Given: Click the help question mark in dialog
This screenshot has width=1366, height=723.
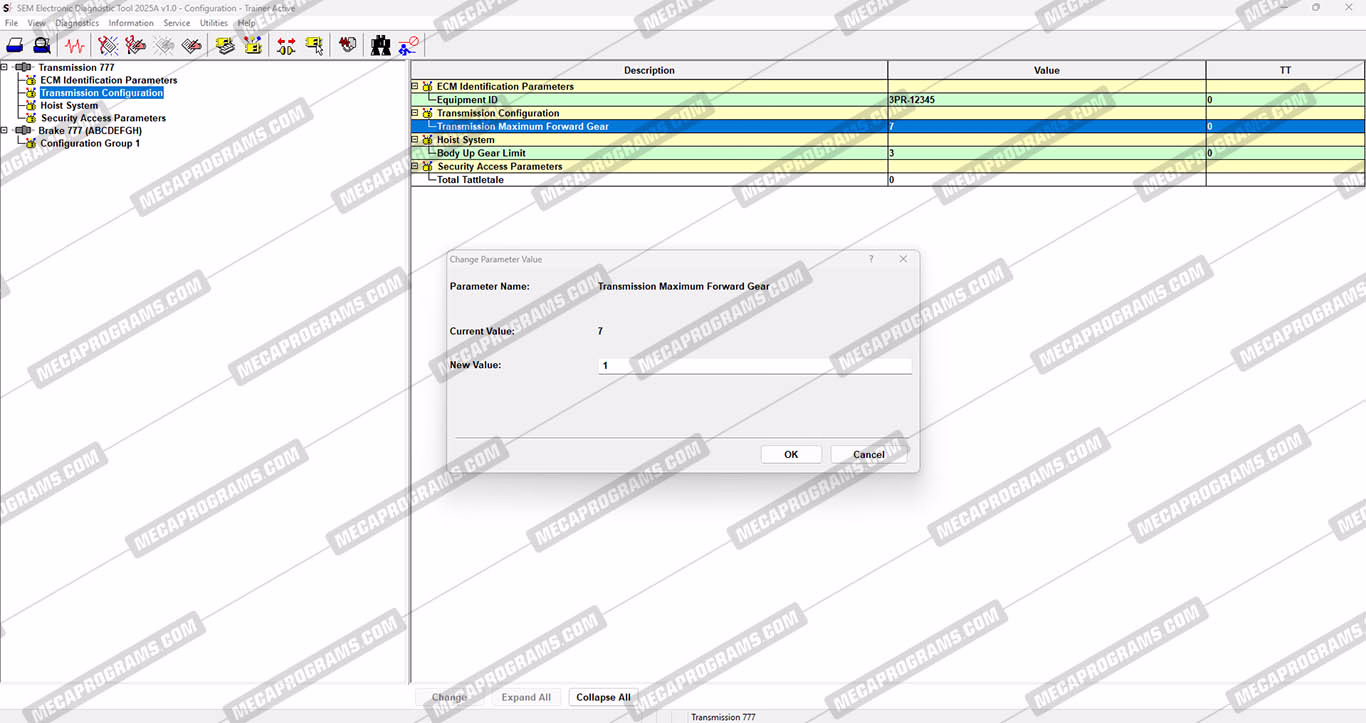Looking at the screenshot, I should click(871, 259).
